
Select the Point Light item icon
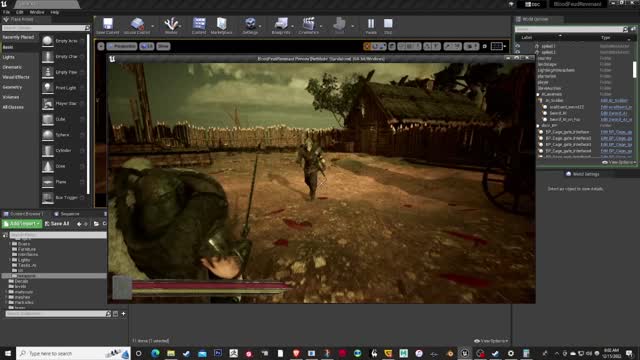point(47,88)
